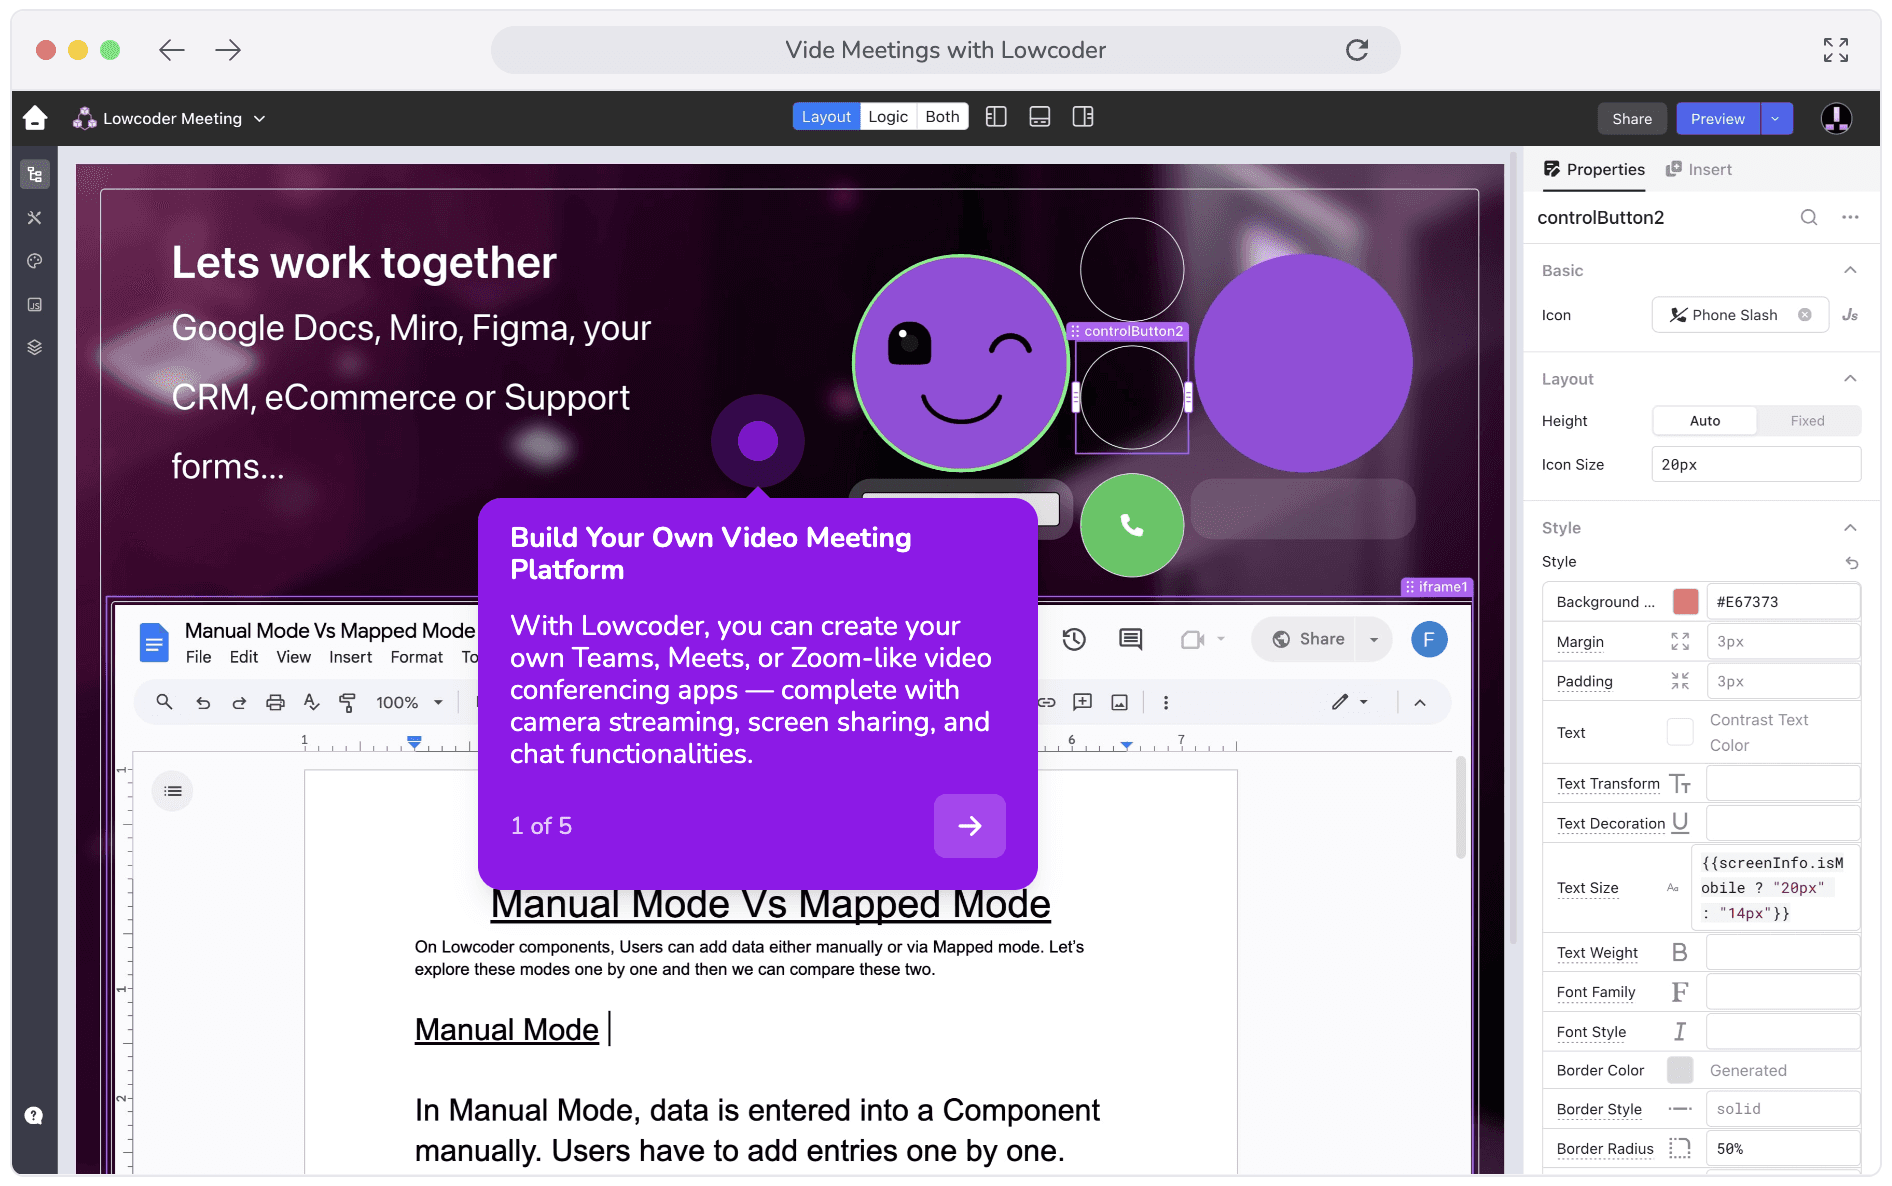Click redo in the Docs toolbar

tap(239, 703)
